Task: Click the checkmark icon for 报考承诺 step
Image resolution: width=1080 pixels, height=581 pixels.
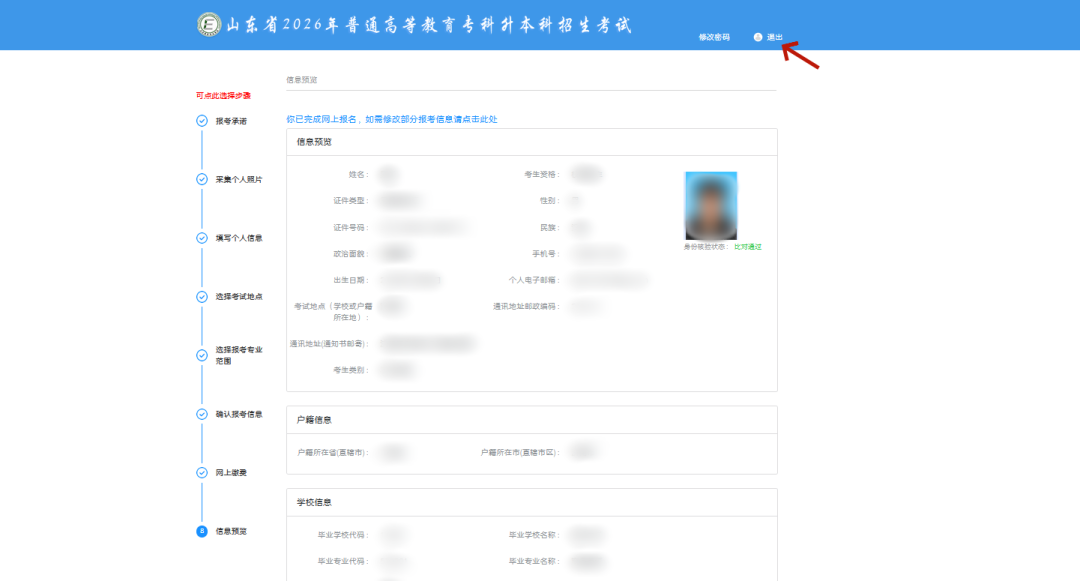Action: click(202, 121)
